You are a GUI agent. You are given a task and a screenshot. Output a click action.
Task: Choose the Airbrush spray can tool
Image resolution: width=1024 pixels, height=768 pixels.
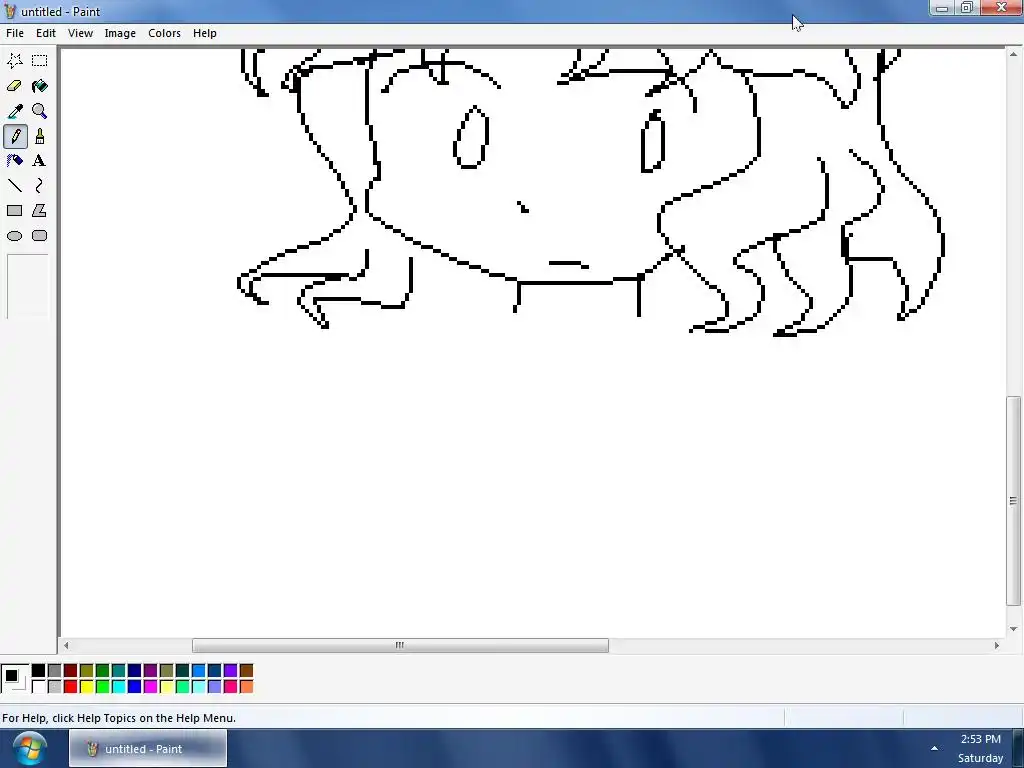click(x=14, y=161)
